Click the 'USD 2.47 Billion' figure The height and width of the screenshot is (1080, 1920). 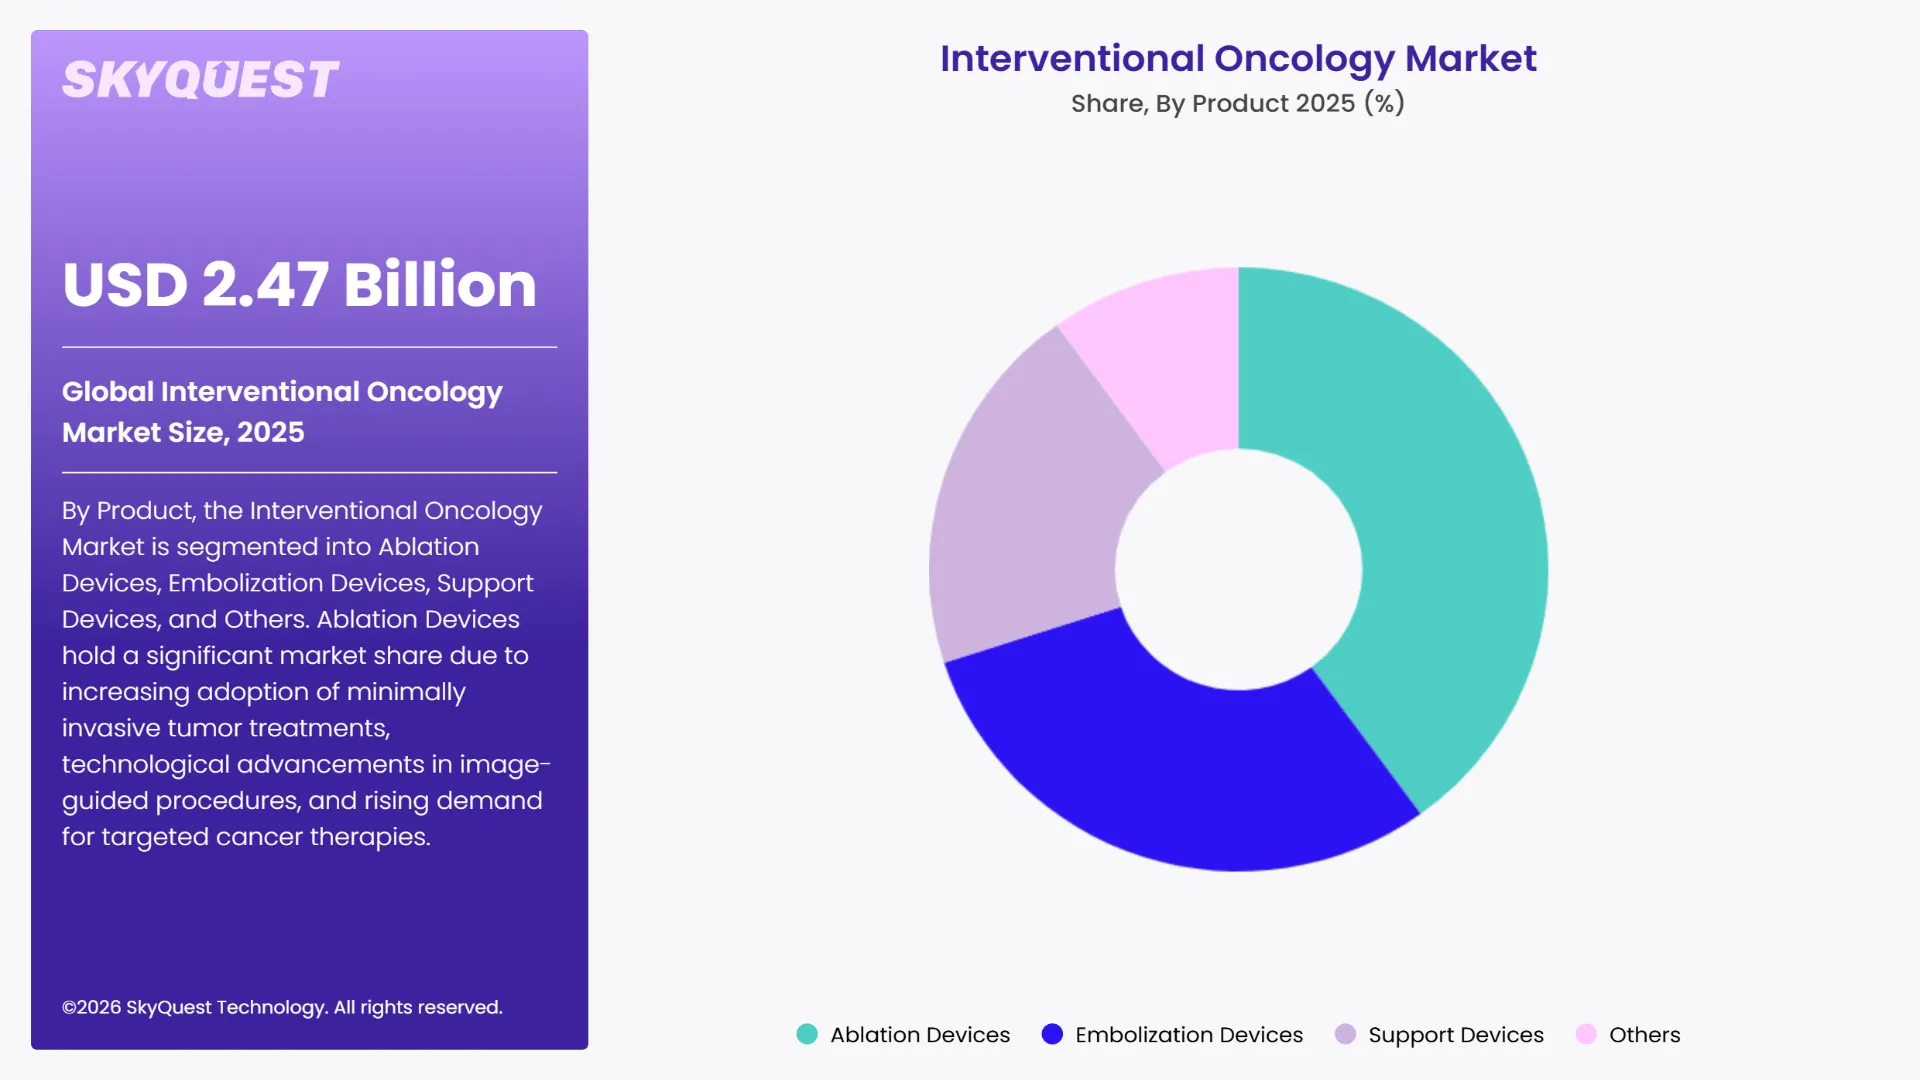(300, 284)
